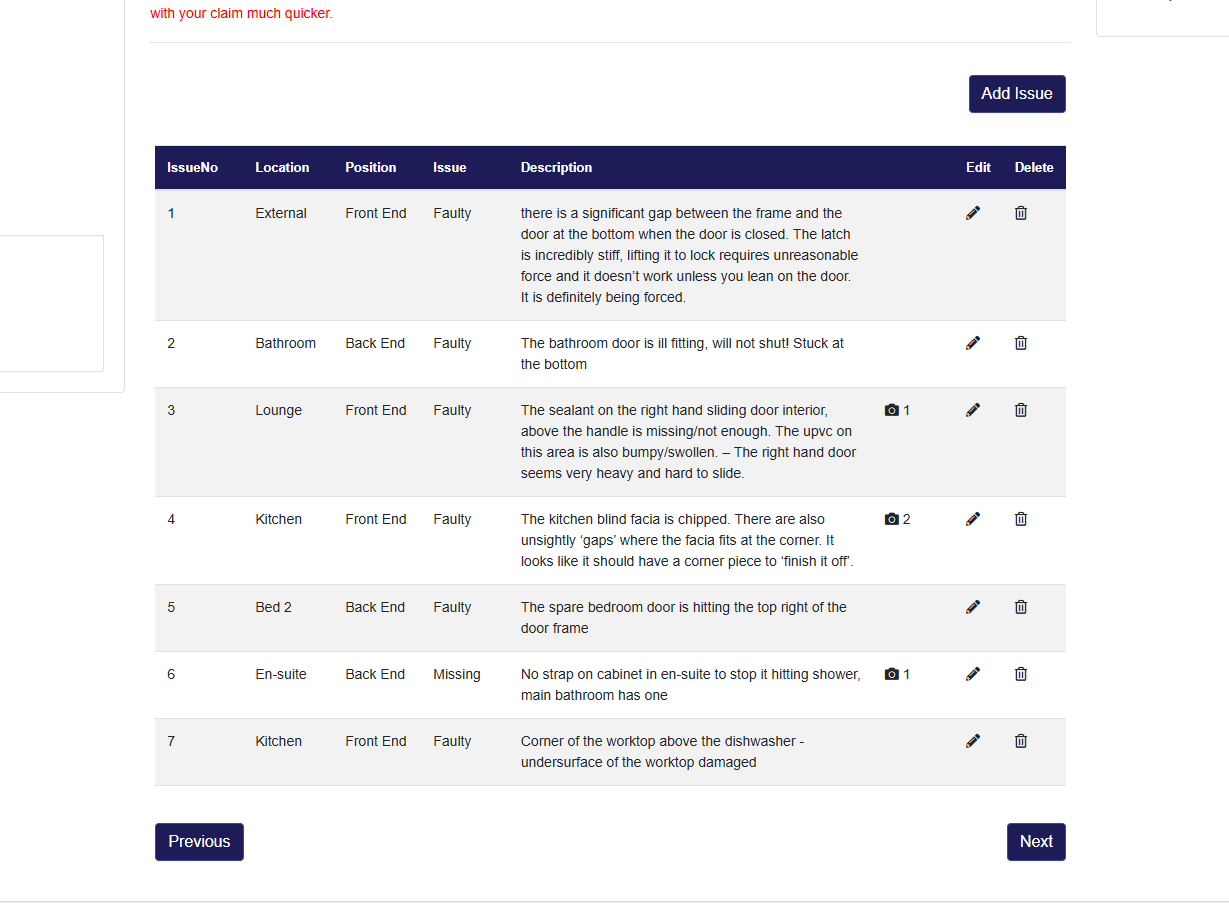
Task: Edit the Lounge sliding door issue
Action: (x=973, y=410)
